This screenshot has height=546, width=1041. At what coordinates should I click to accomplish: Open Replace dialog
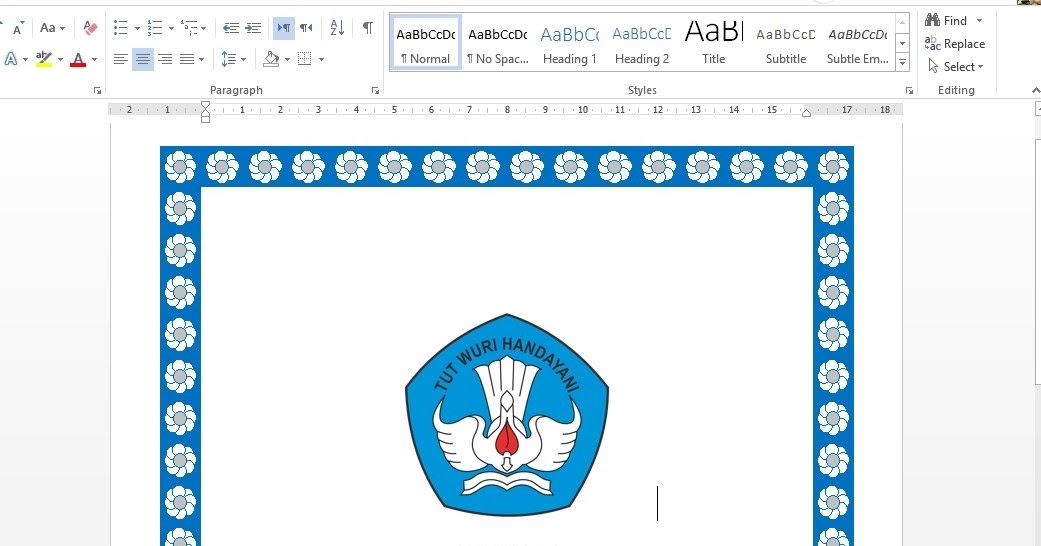click(x=955, y=44)
